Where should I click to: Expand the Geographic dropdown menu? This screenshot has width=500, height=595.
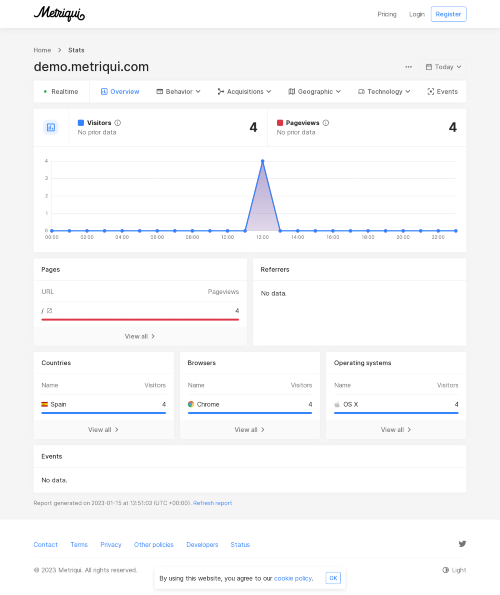coord(314,91)
